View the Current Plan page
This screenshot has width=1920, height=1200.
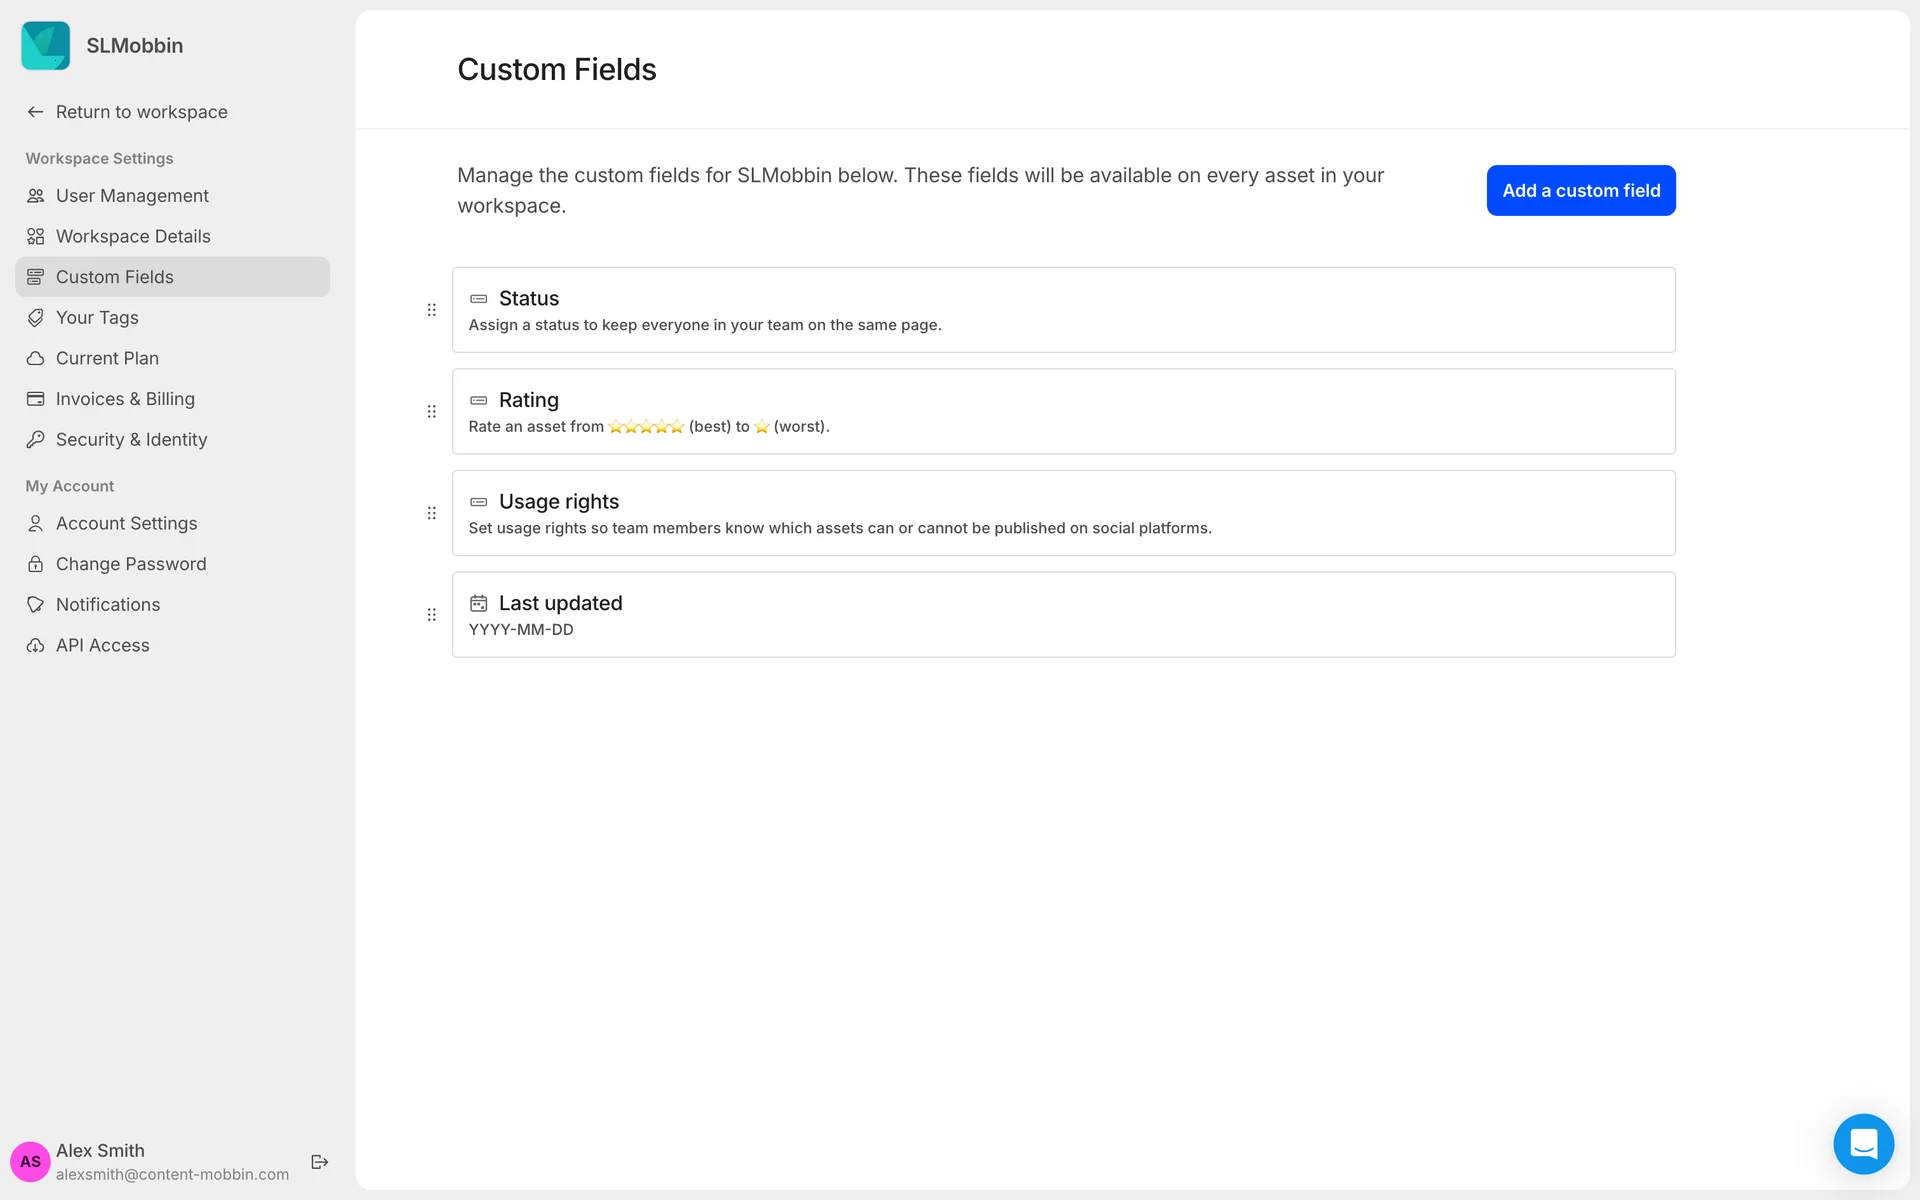tap(107, 358)
